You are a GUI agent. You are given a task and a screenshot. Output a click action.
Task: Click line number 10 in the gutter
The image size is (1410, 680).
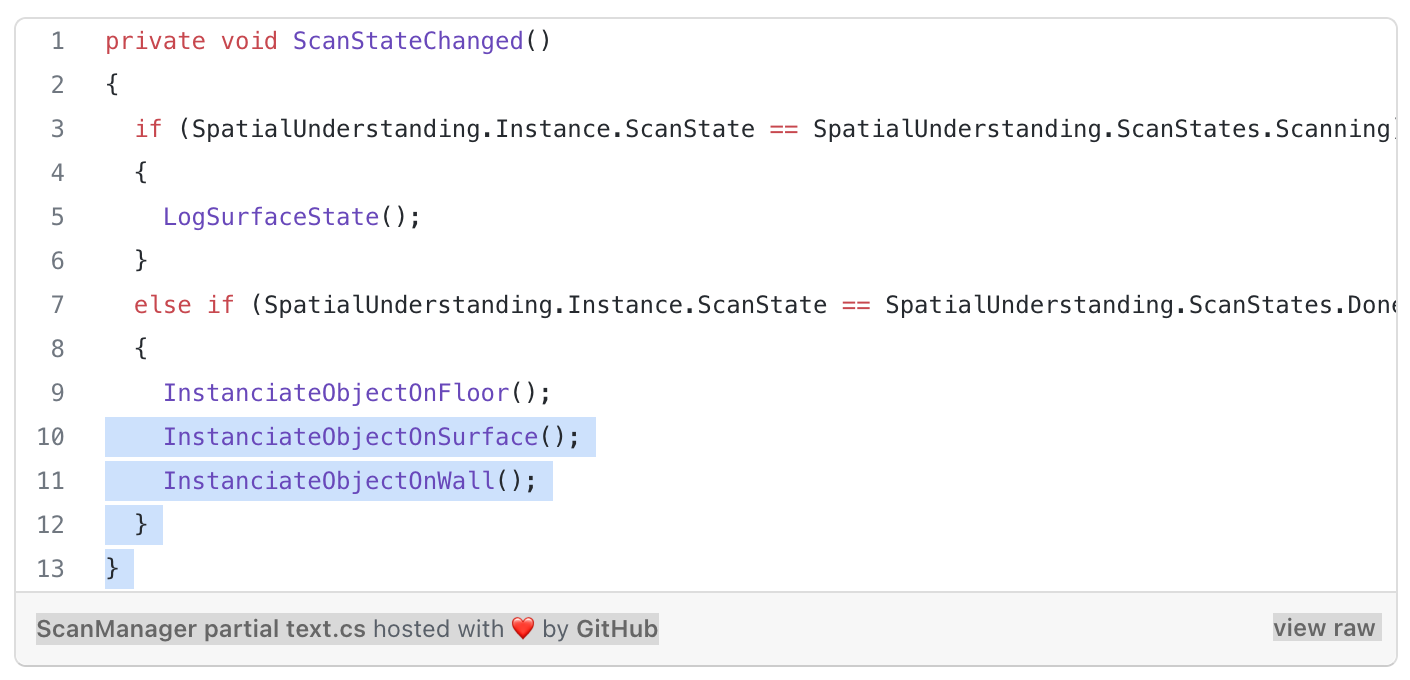coord(50,437)
